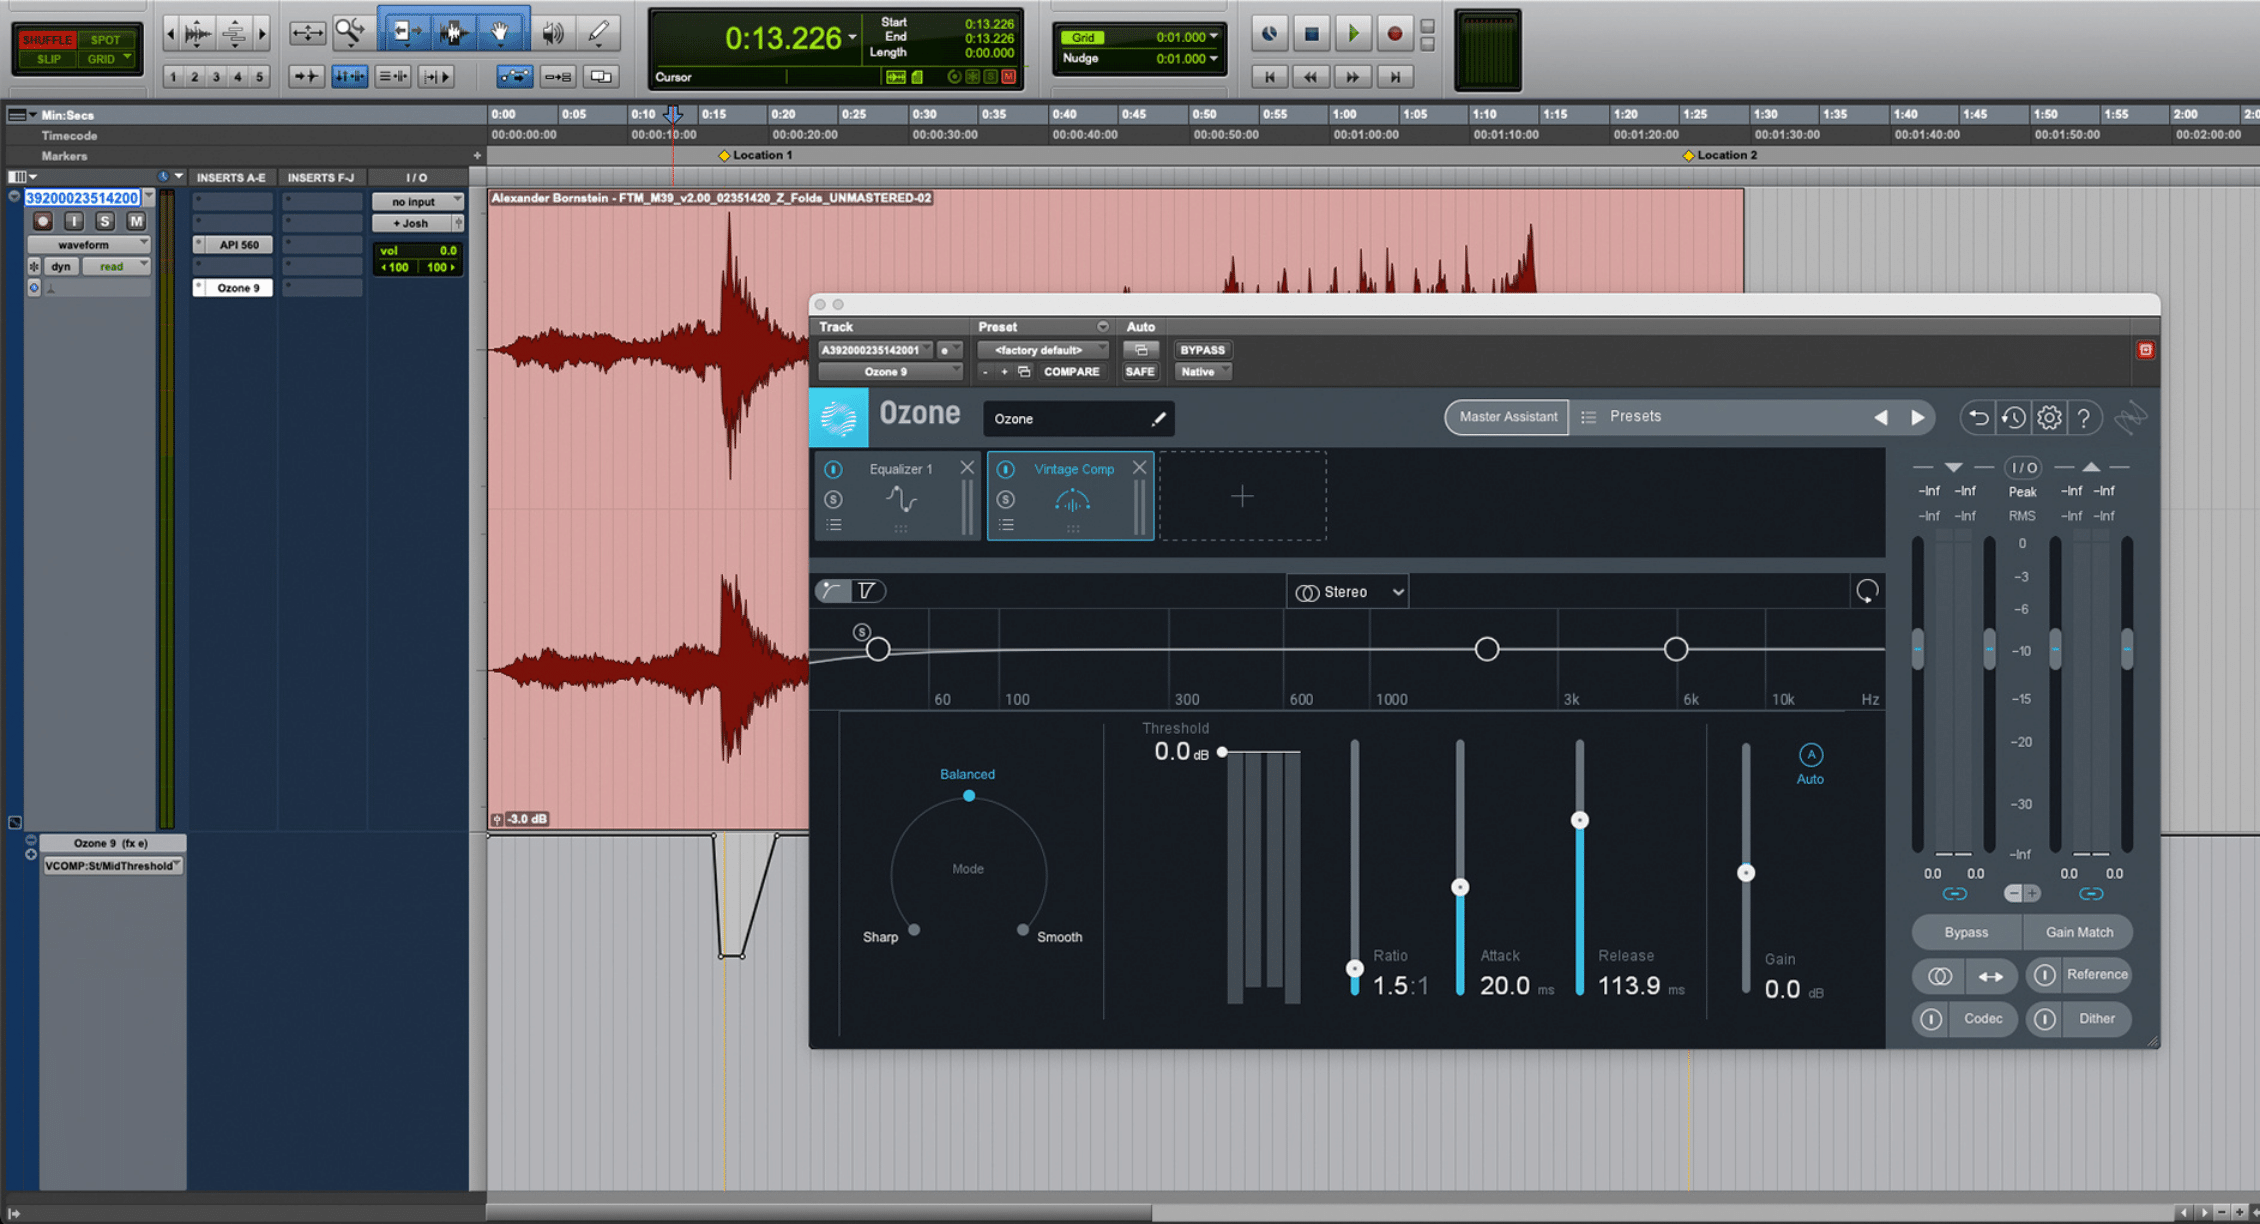
Task: Toggle Vintage Comp module power button
Action: tap(1006, 469)
